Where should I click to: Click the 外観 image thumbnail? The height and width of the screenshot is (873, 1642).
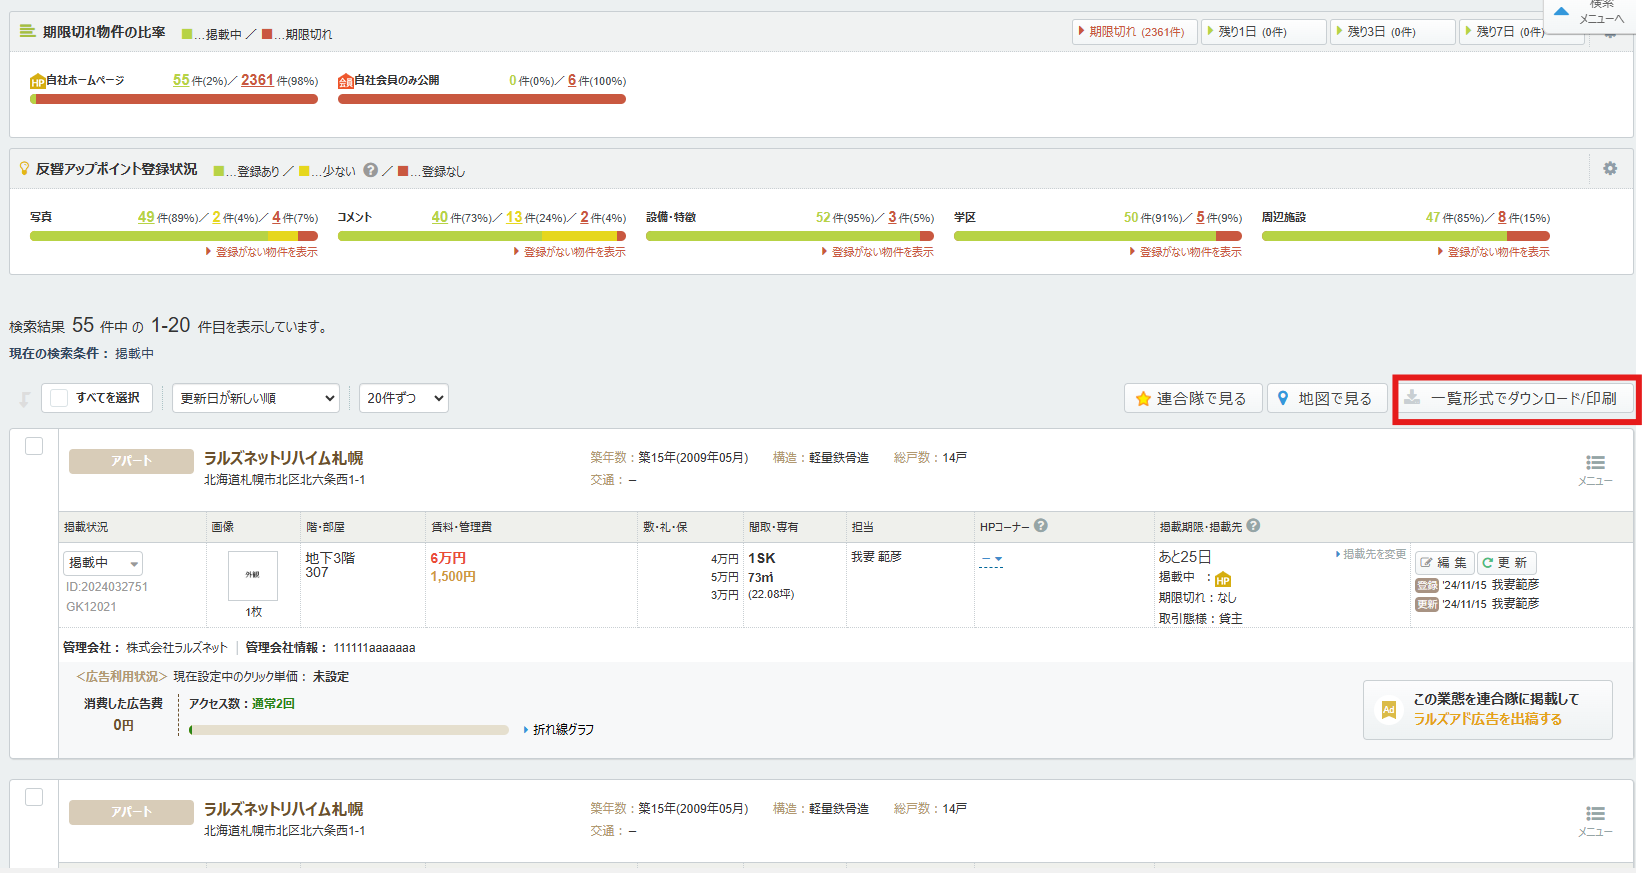click(x=253, y=575)
